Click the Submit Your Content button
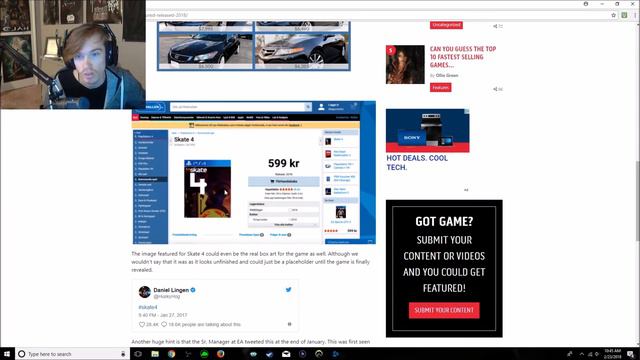Image resolution: width=640 pixels, height=360 pixels. [x=444, y=310]
